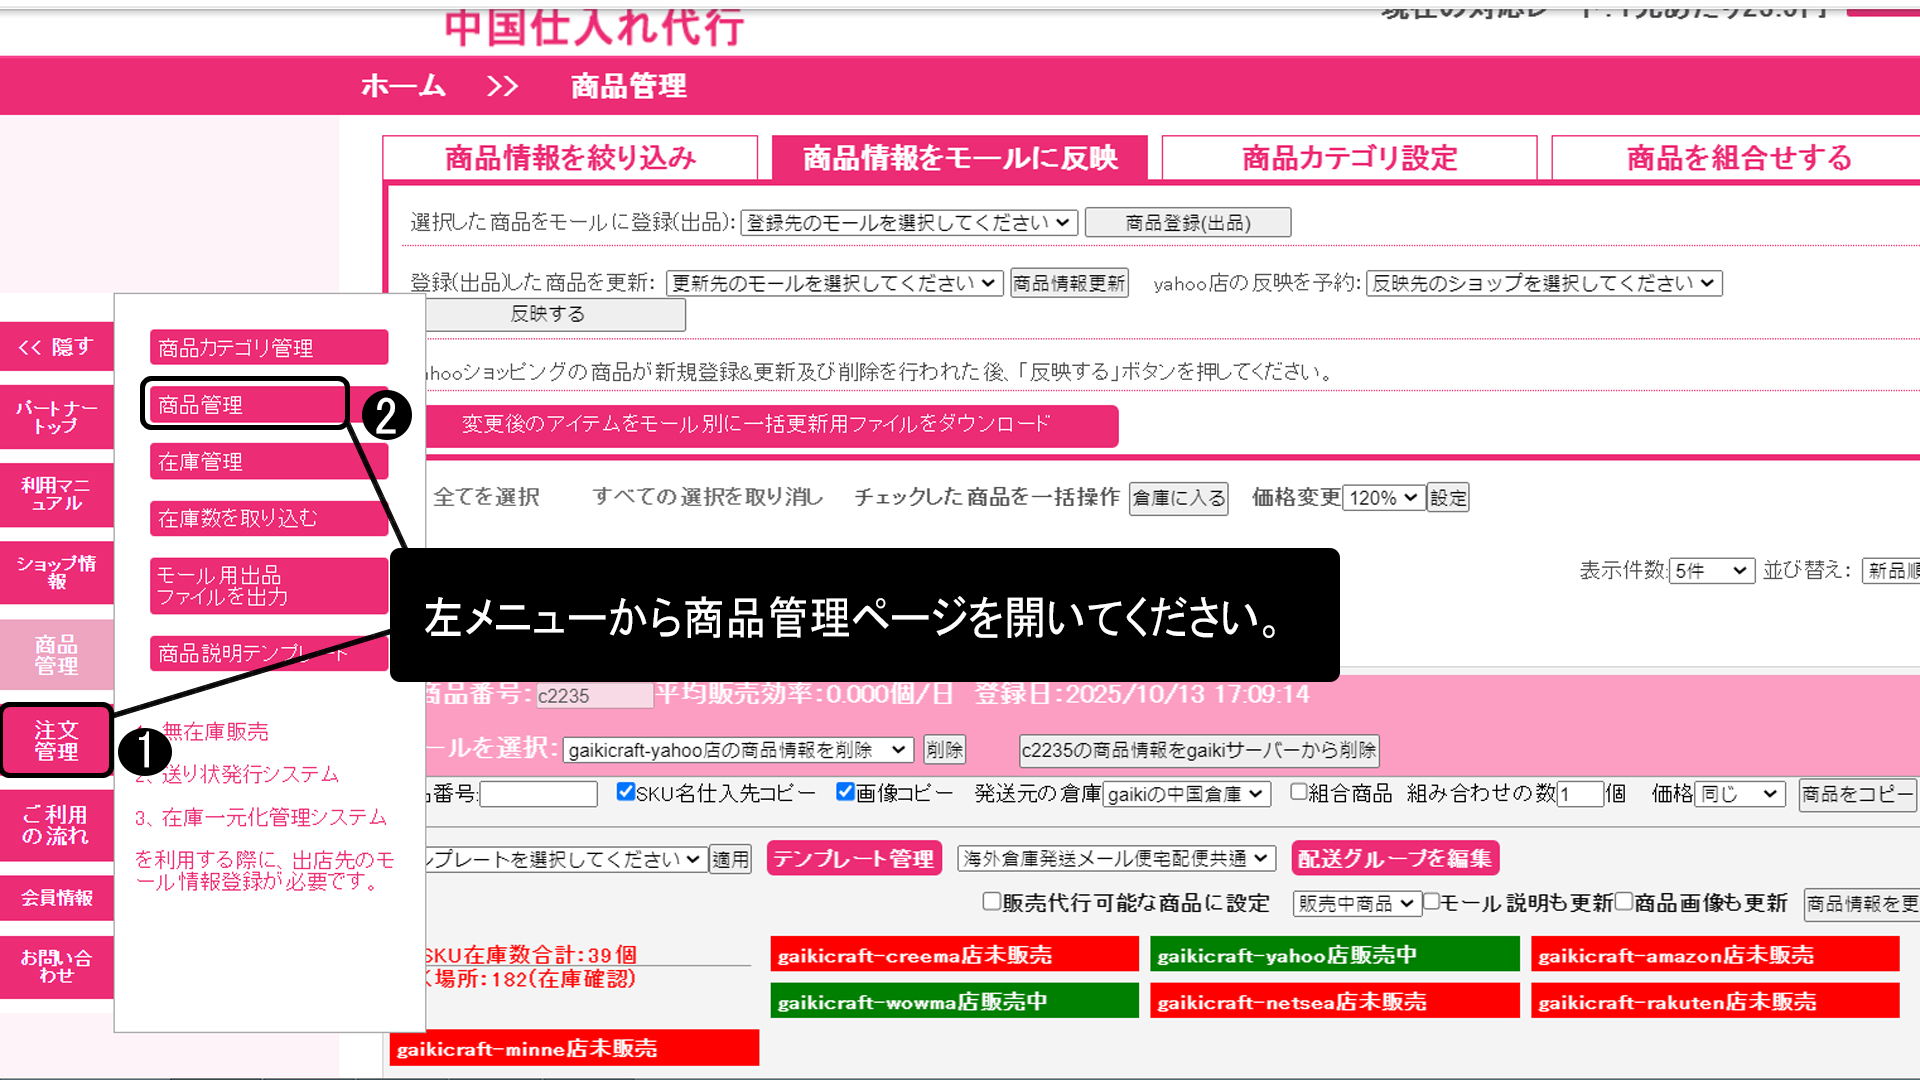Toggle the 画像コピー checkbox
The width and height of the screenshot is (1920, 1080).
[x=845, y=792]
